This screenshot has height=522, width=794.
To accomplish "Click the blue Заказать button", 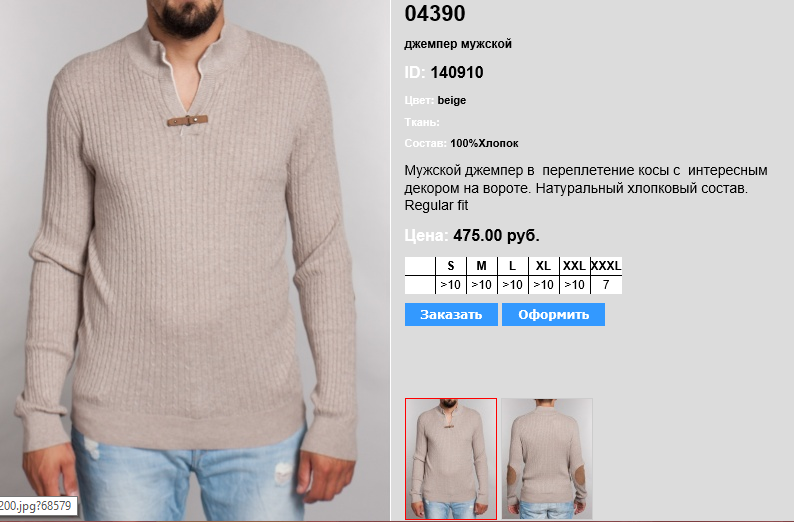I will pos(451,314).
